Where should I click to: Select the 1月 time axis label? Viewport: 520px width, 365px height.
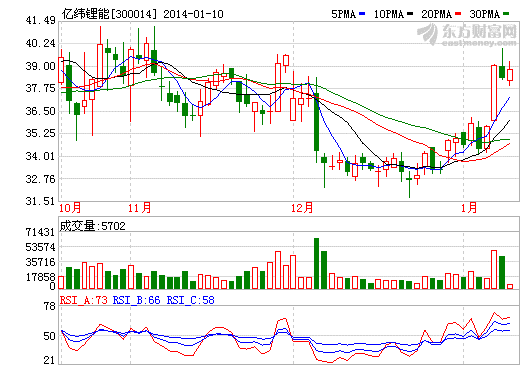click(469, 208)
